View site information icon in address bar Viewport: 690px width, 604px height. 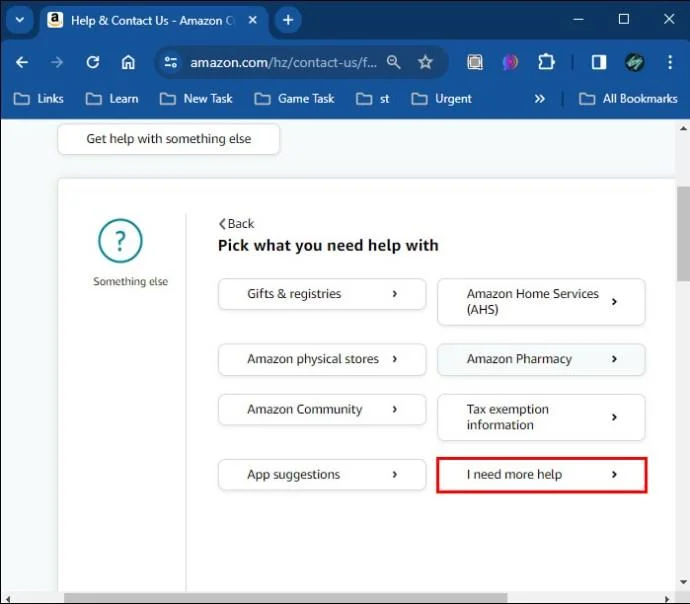[172, 62]
